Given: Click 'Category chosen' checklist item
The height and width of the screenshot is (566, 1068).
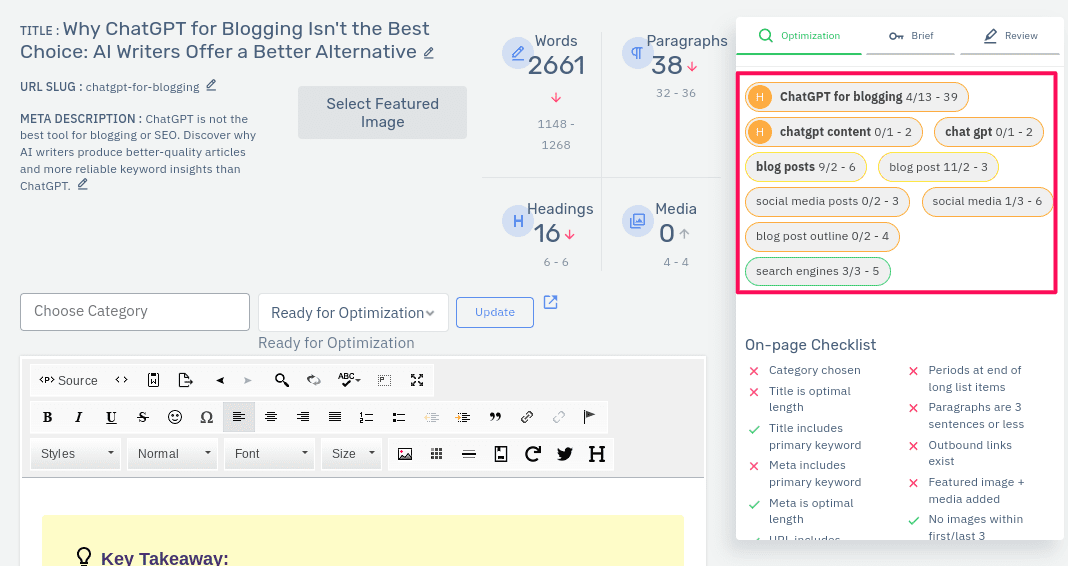Looking at the screenshot, I should pyautogui.click(x=814, y=370).
